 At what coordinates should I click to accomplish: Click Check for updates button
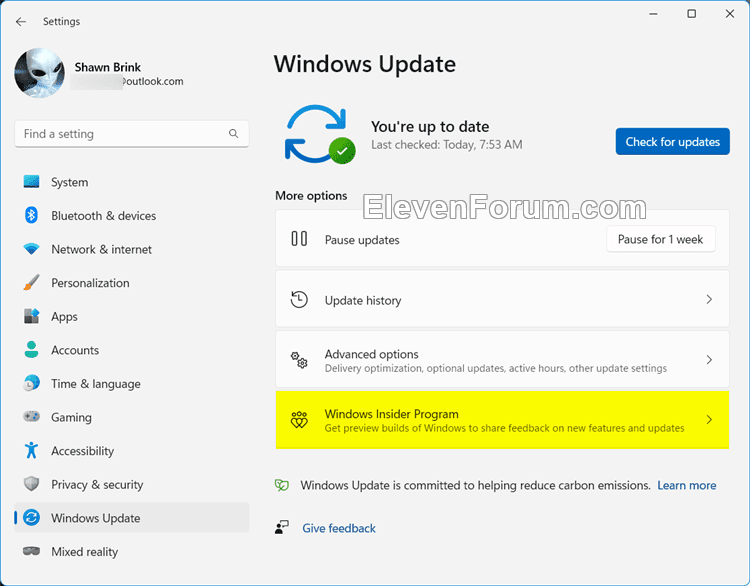[673, 142]
